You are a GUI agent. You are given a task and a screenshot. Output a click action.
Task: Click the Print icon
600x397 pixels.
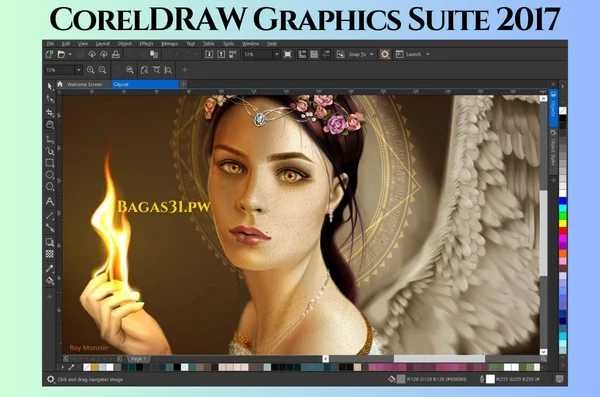(x=116, y=54)
